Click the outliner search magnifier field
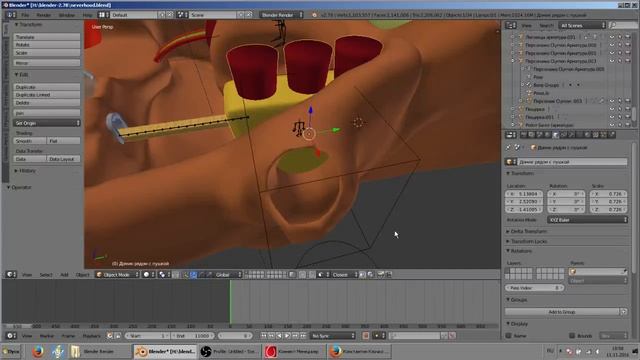 coord(622,25)
